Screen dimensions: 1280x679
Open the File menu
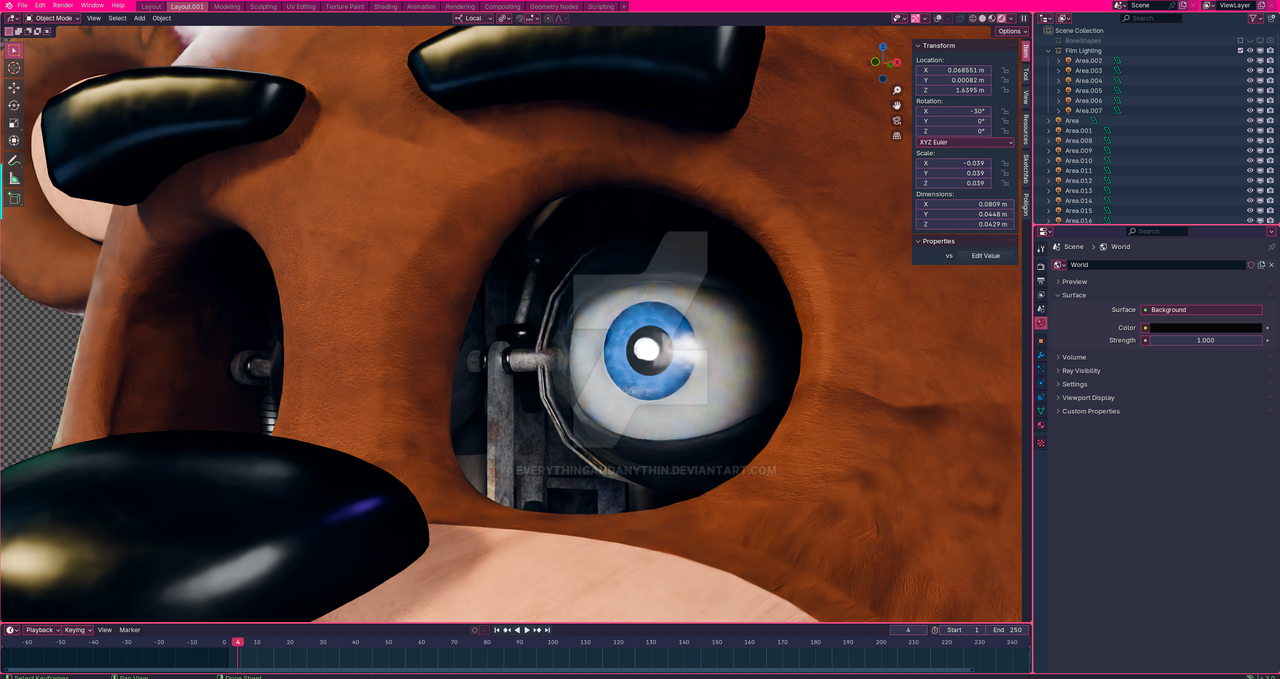click(22, 6)
